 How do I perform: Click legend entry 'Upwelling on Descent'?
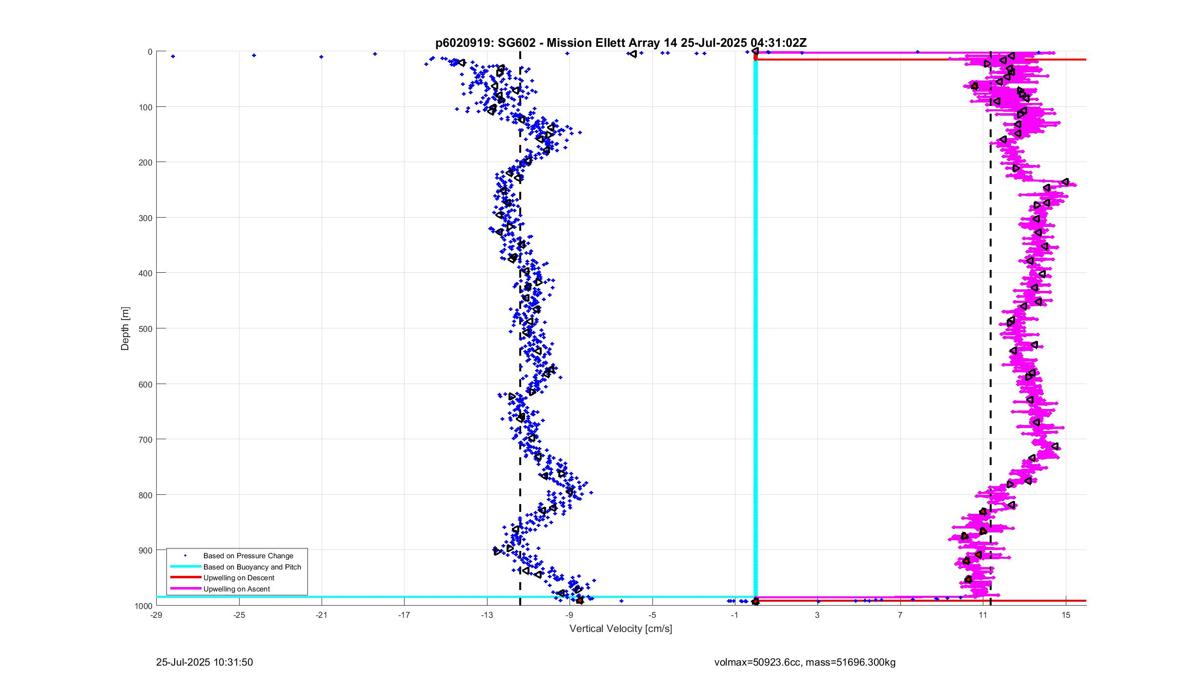[239, 578]
